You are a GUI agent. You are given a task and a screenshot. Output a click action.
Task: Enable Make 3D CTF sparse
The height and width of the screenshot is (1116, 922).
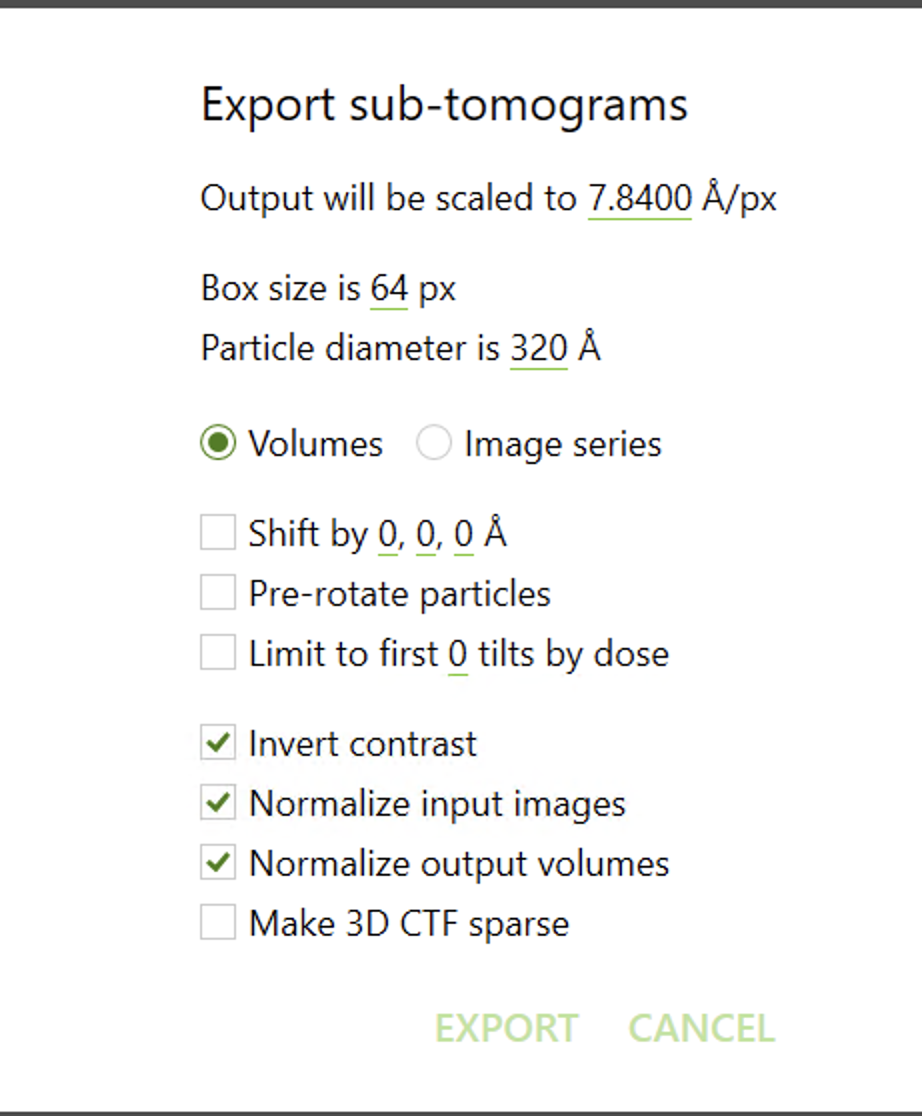[218, 922]
